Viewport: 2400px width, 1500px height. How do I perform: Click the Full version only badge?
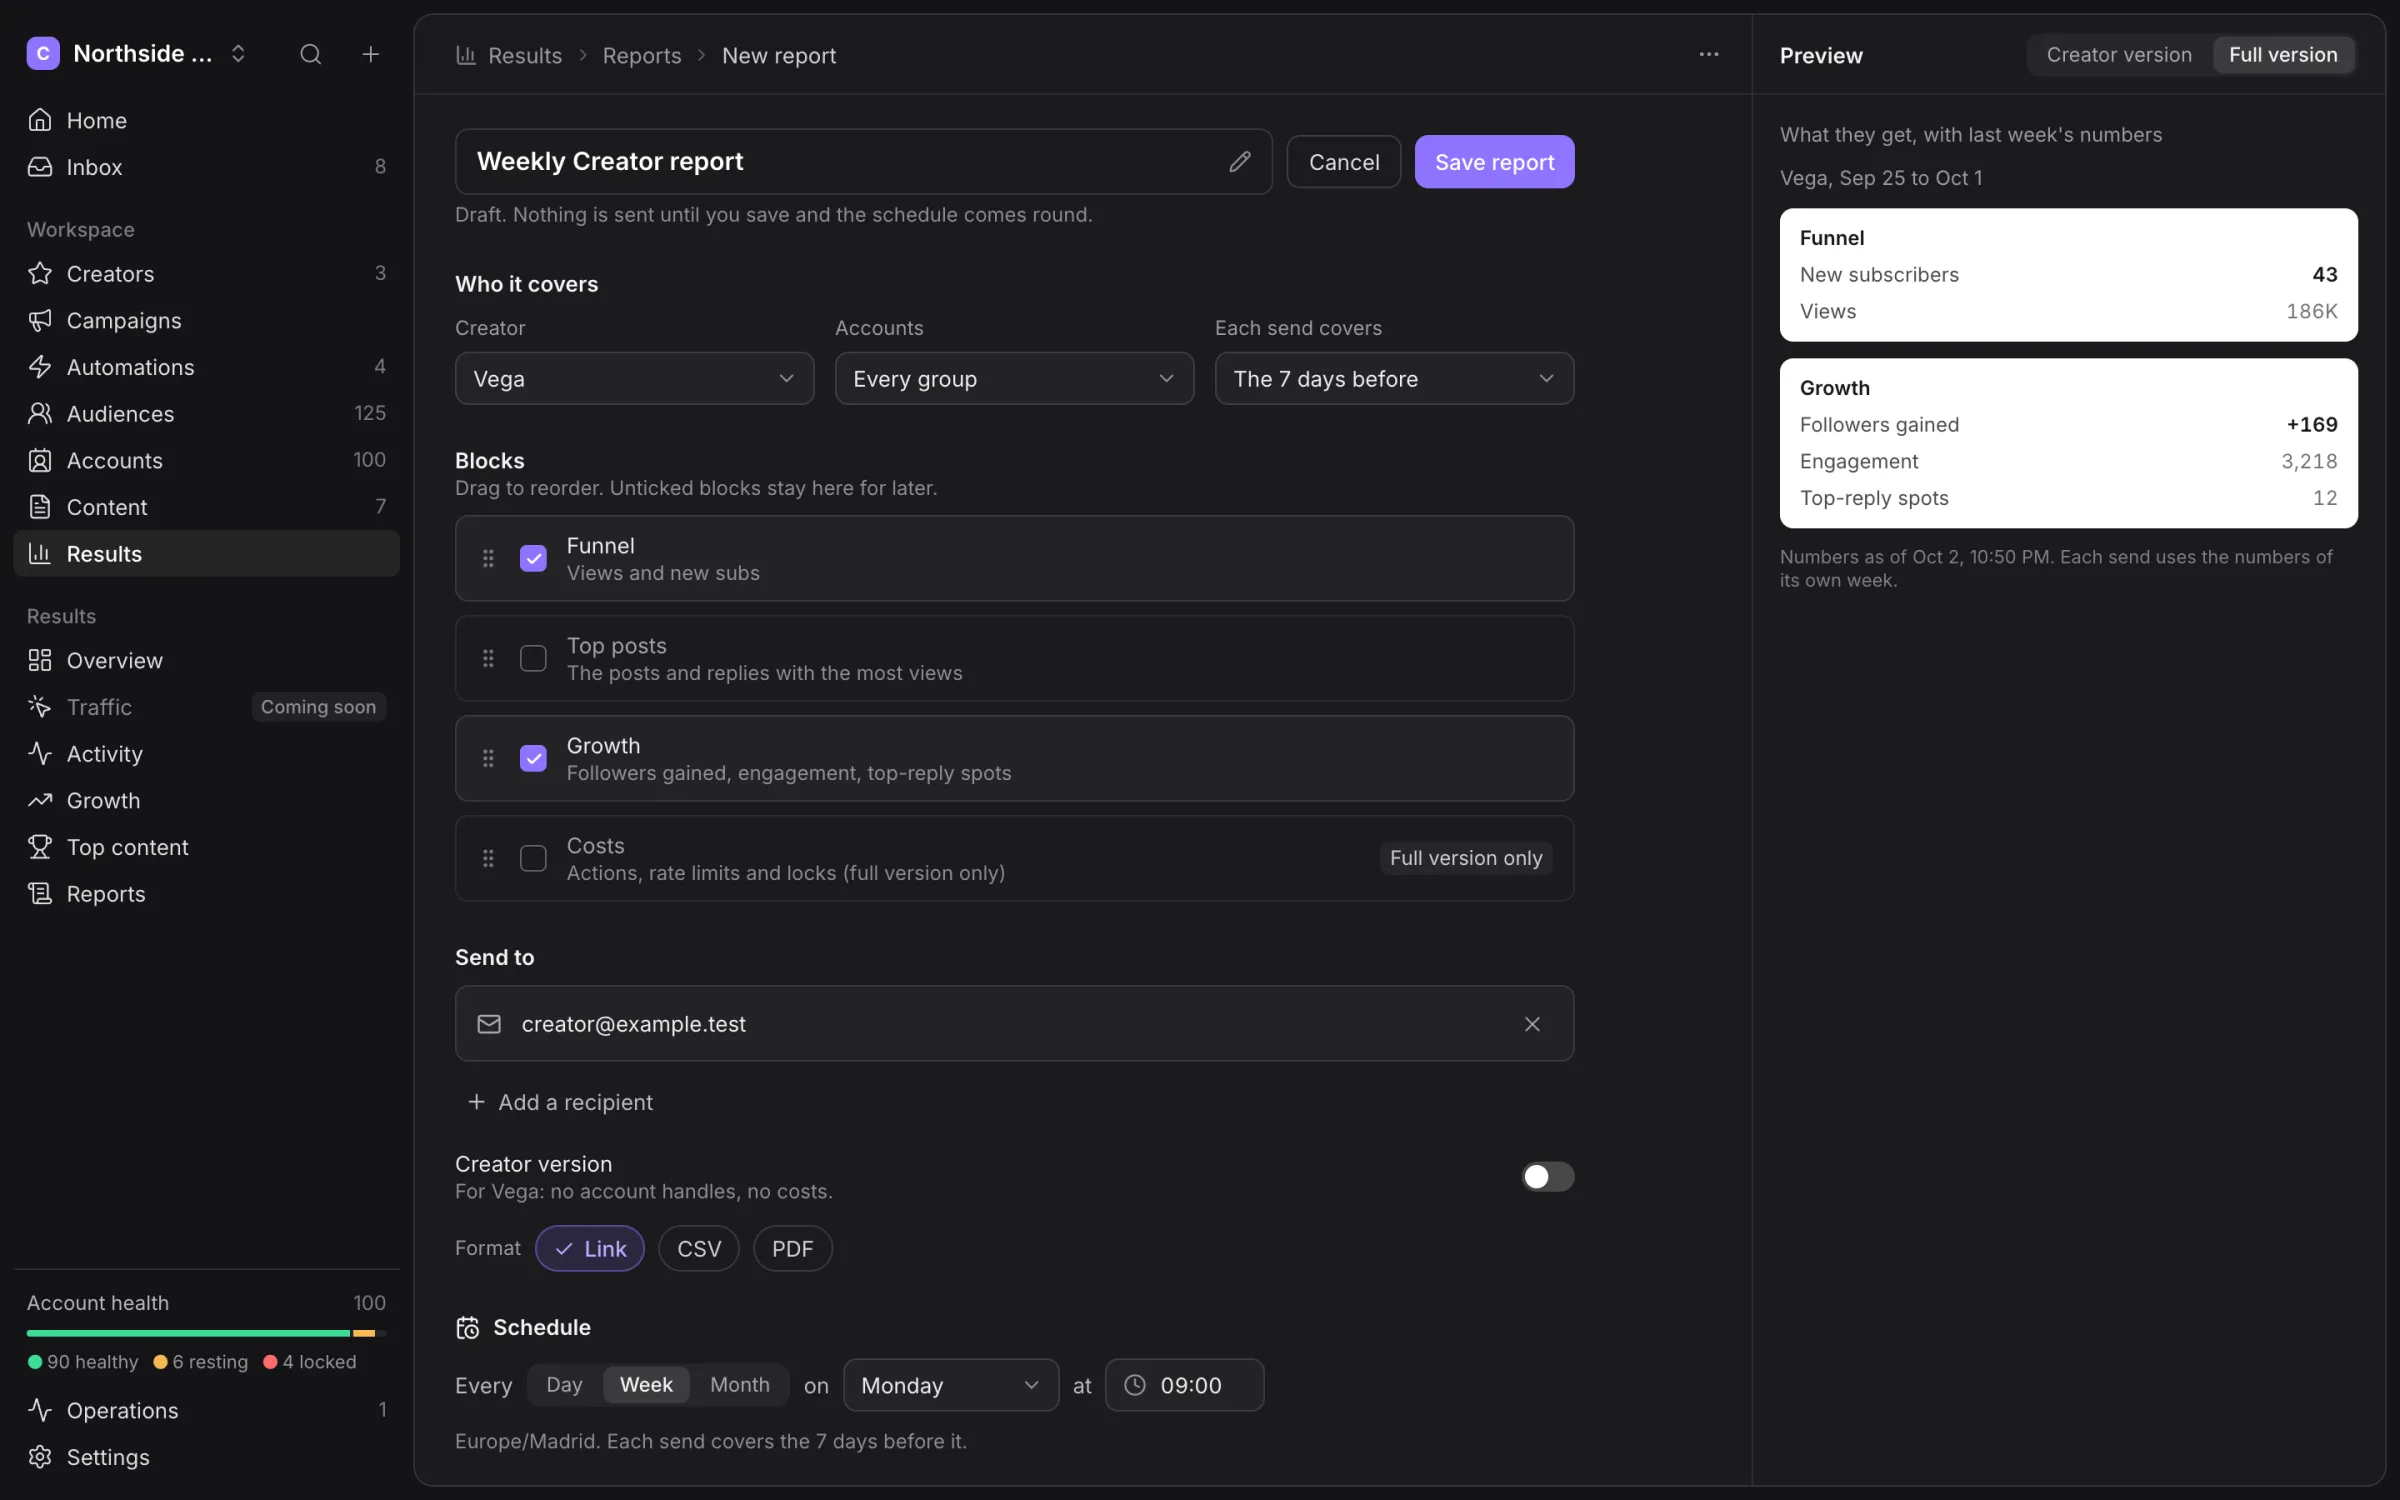pos(1466,858)
